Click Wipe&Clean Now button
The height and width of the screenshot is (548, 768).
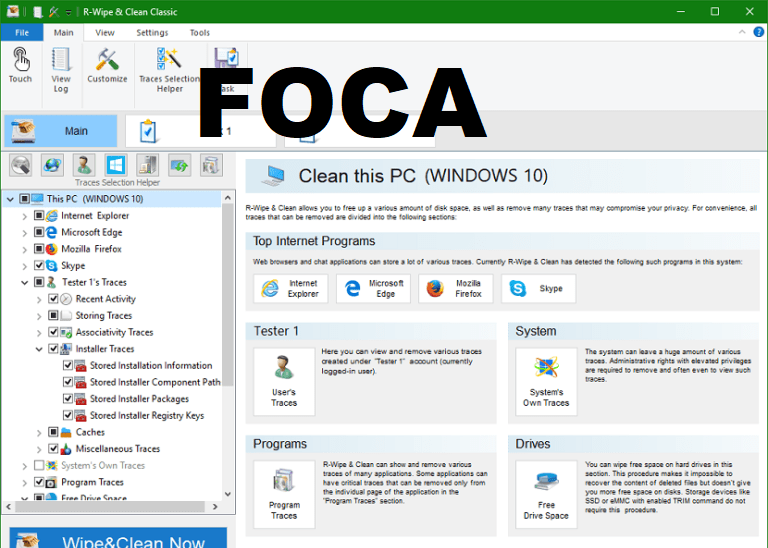tap(118, 538)
